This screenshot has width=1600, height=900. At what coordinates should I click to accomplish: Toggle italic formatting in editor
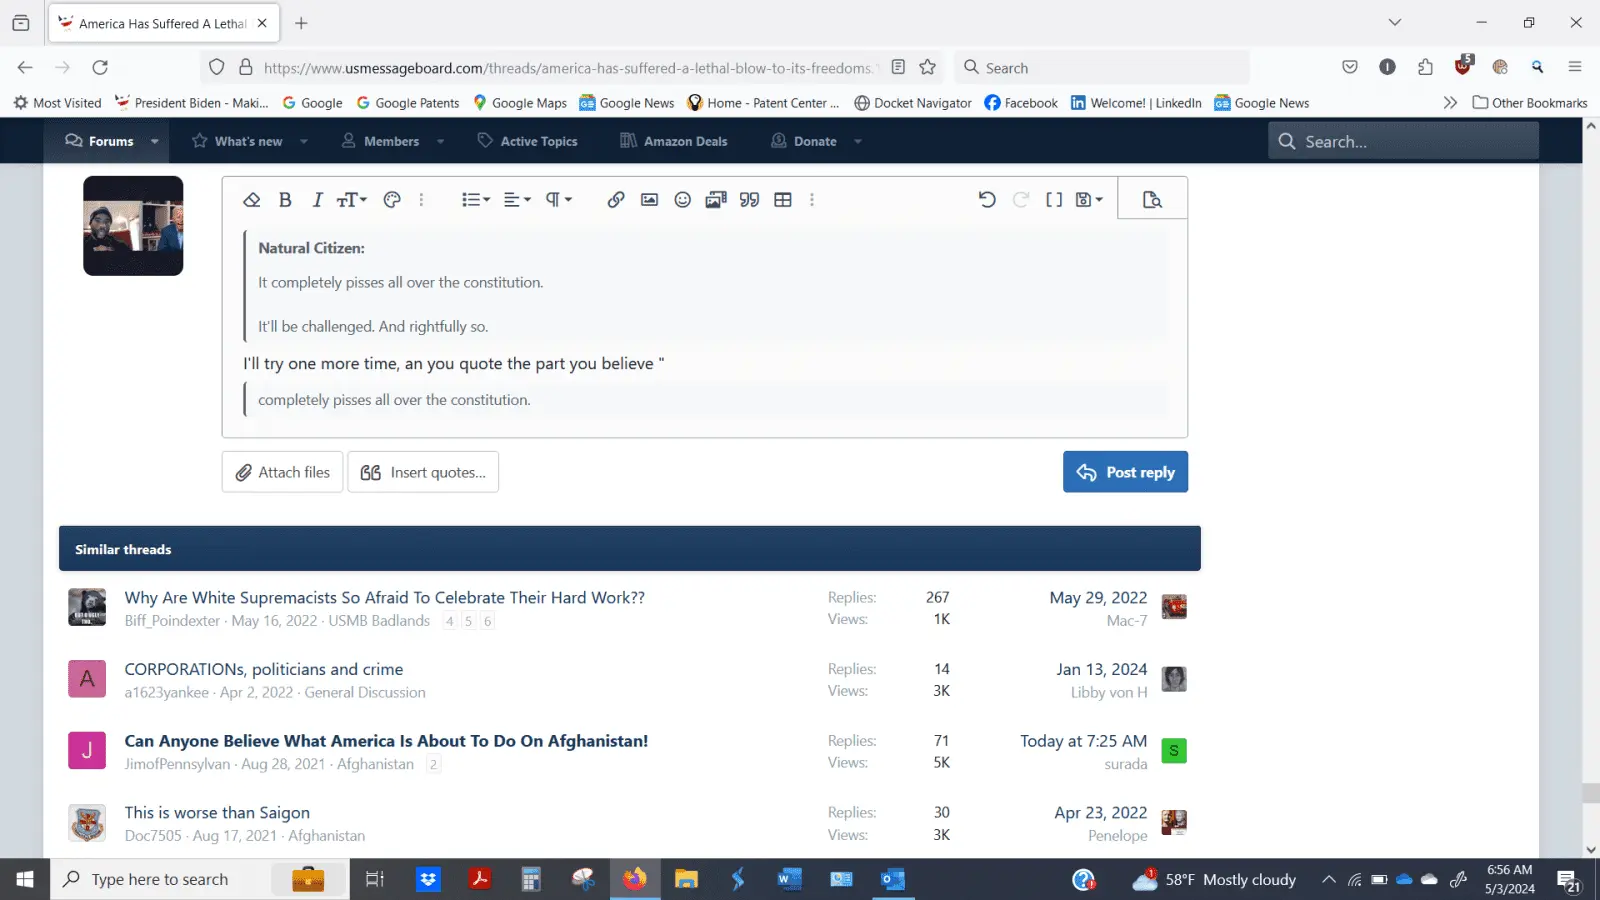pos(318,200)
